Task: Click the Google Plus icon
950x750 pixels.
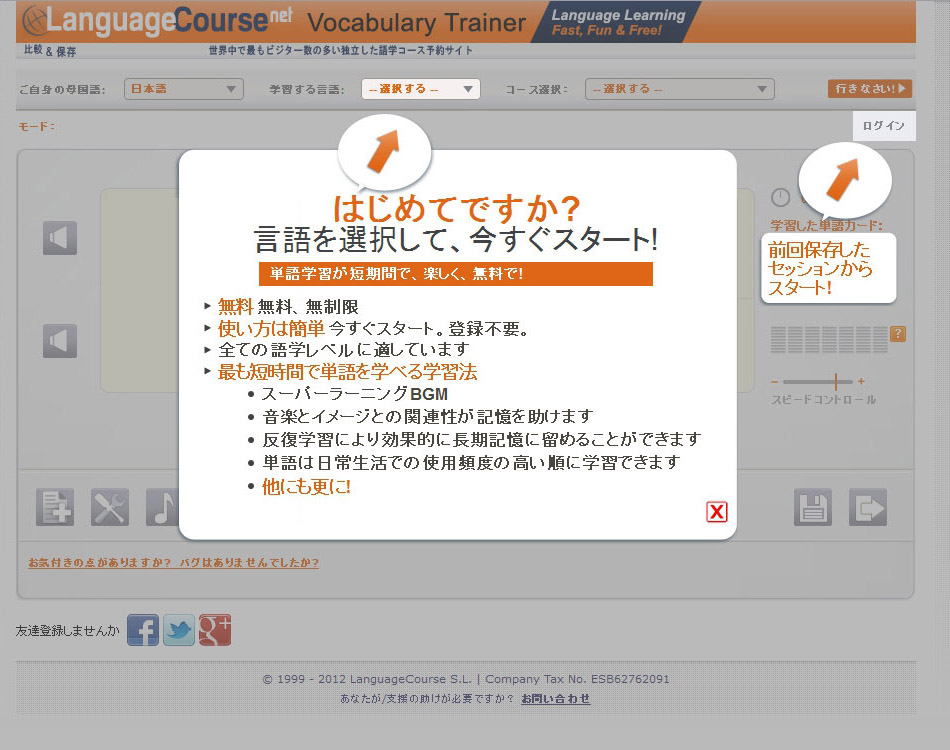Action: tap(215, 630)
